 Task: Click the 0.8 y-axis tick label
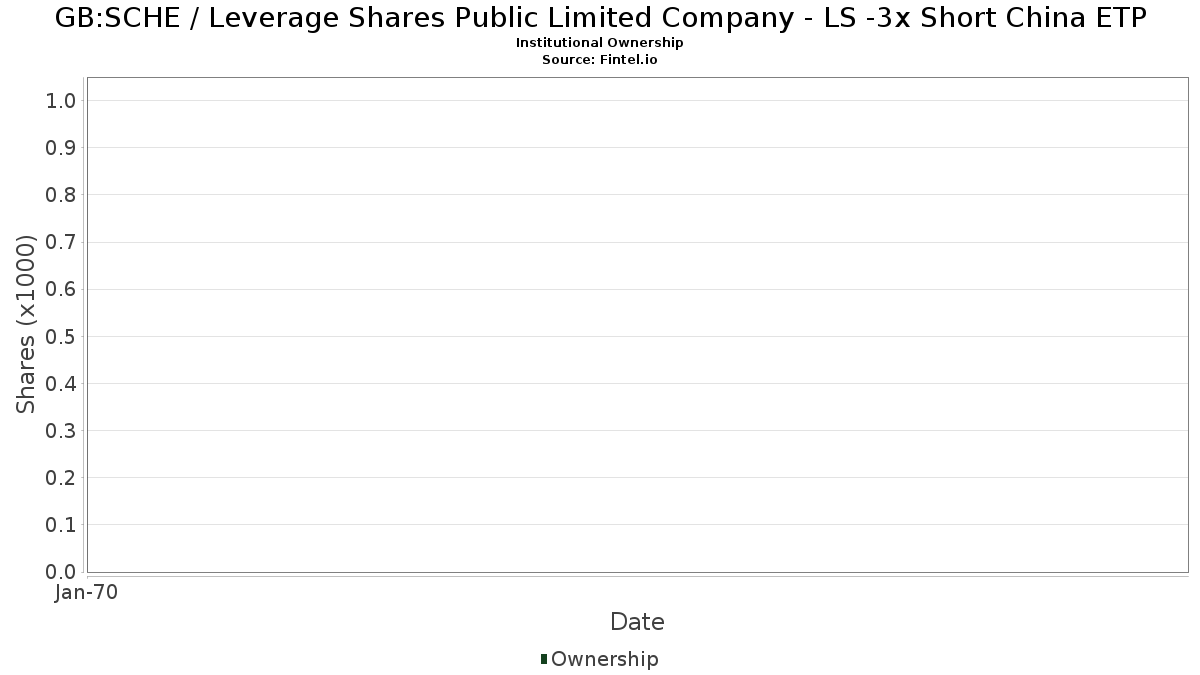[61, 195]
